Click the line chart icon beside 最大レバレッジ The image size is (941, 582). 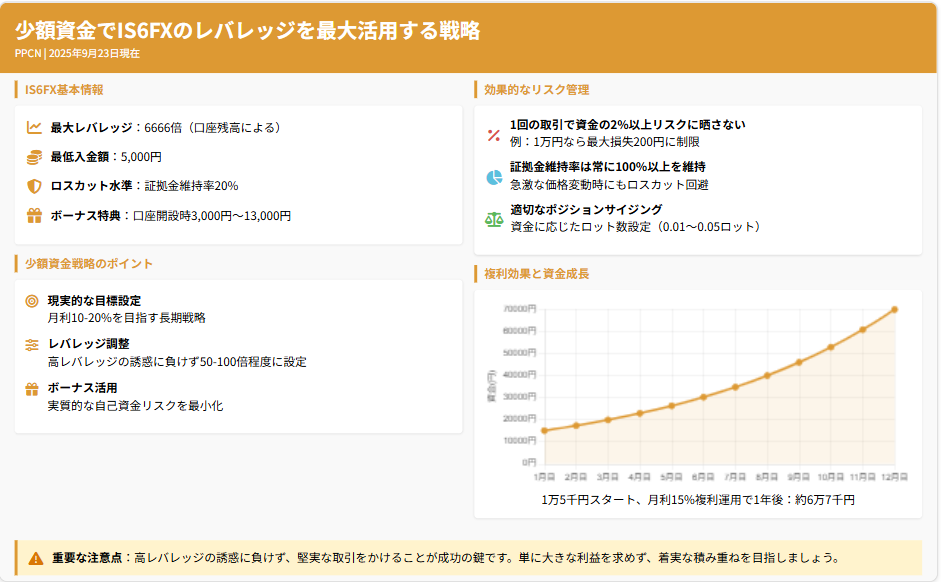(x=34, y=128)
